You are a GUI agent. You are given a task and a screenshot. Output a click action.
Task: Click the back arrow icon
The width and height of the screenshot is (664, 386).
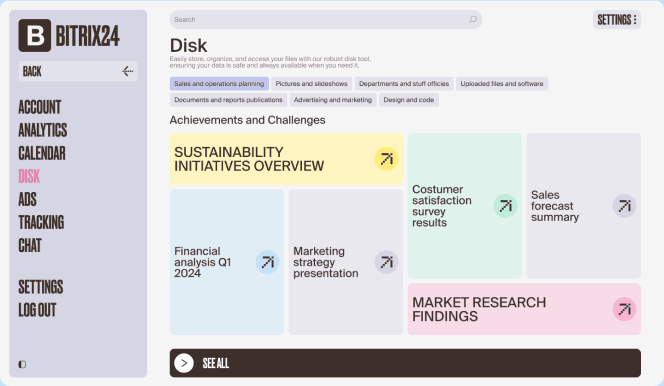click(127, 71)
